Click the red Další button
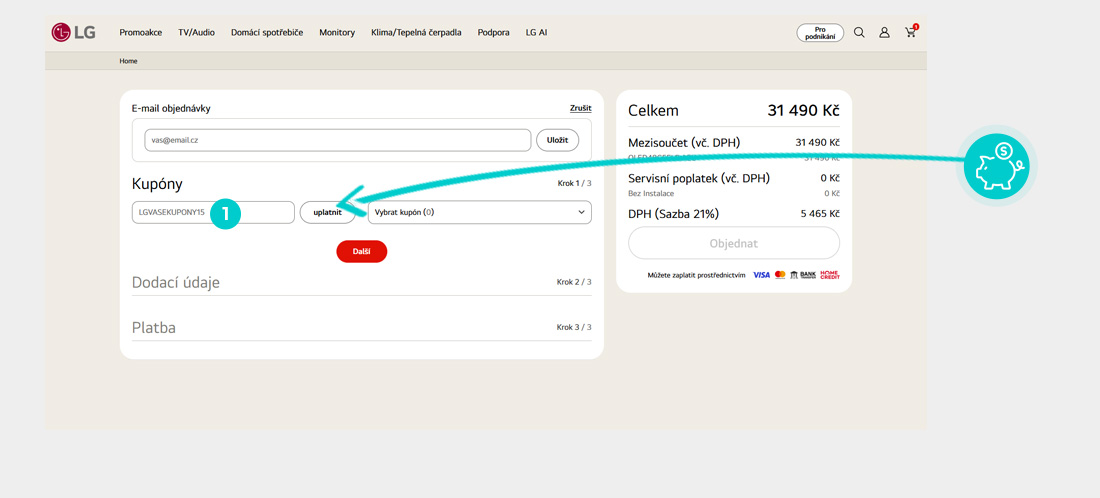 pyautogui.click(x=361, y=252)
